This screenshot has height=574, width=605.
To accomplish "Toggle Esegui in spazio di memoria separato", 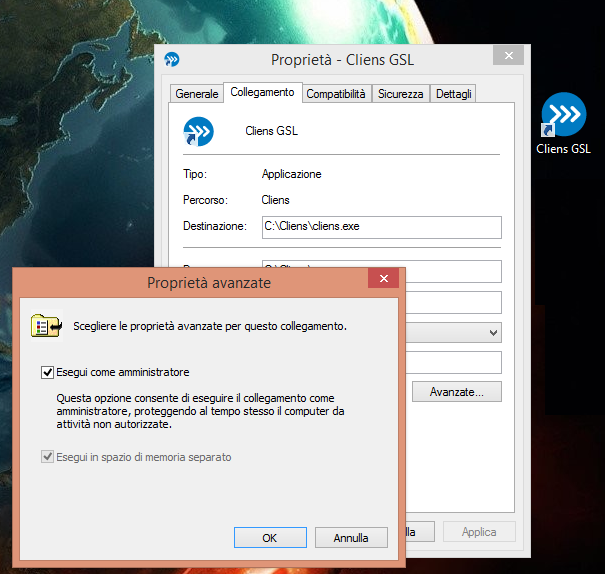I will tap(47, 457).
